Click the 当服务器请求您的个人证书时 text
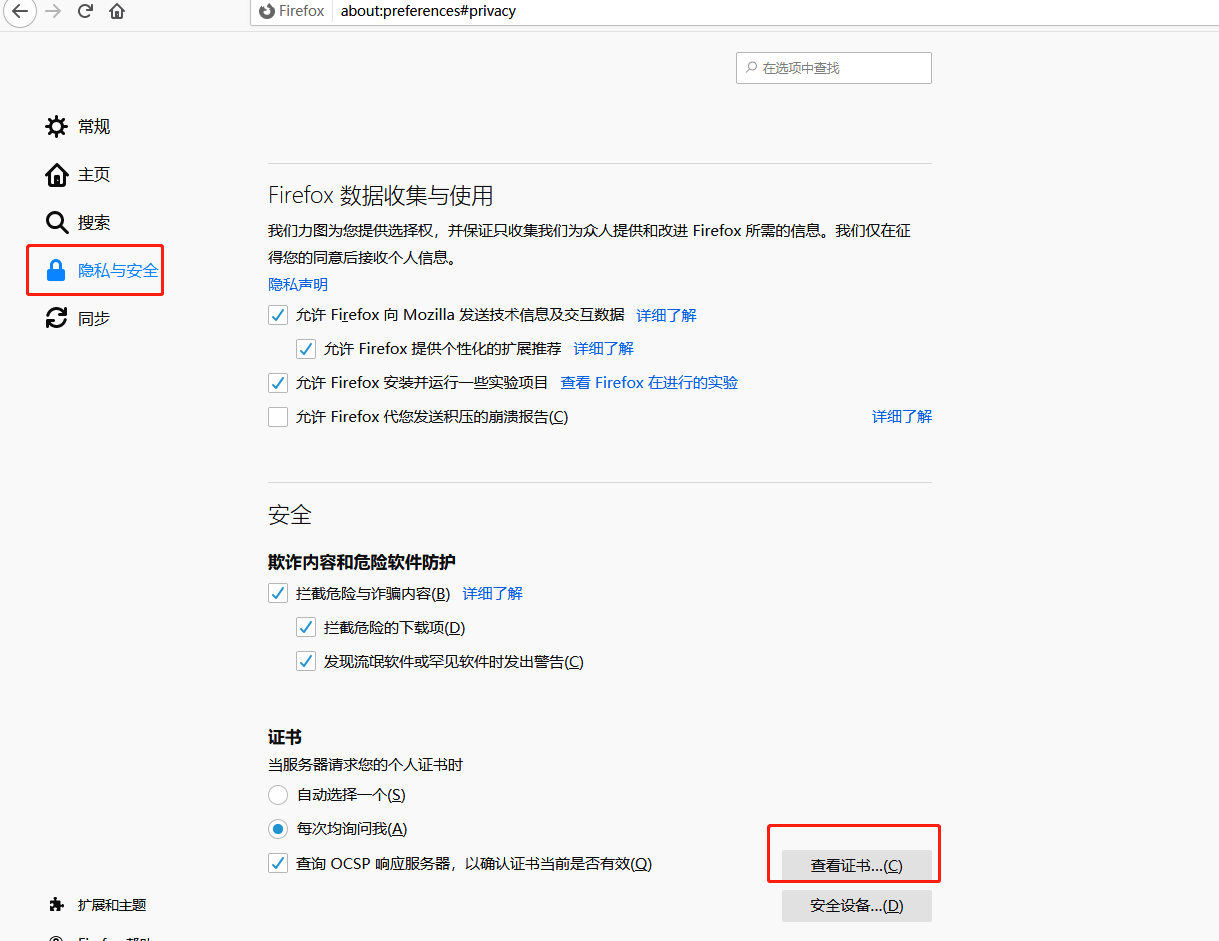1219x941 pixels. coord(366,765)
